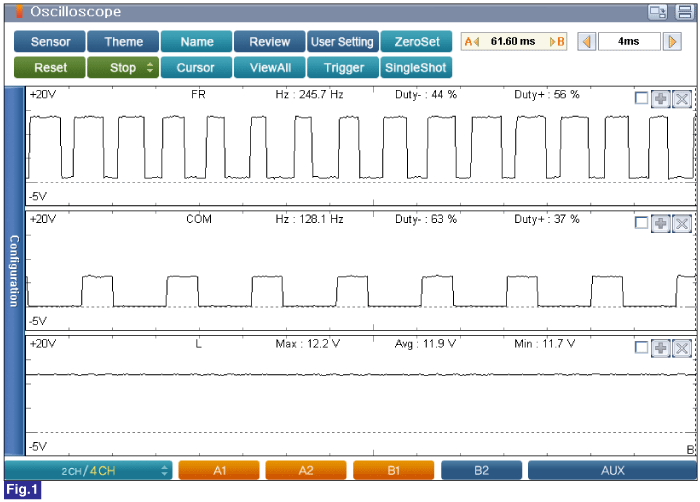700x502 pixels.
Task: Click the Max : 12.2 V reading
Action: tap(308, 344)
